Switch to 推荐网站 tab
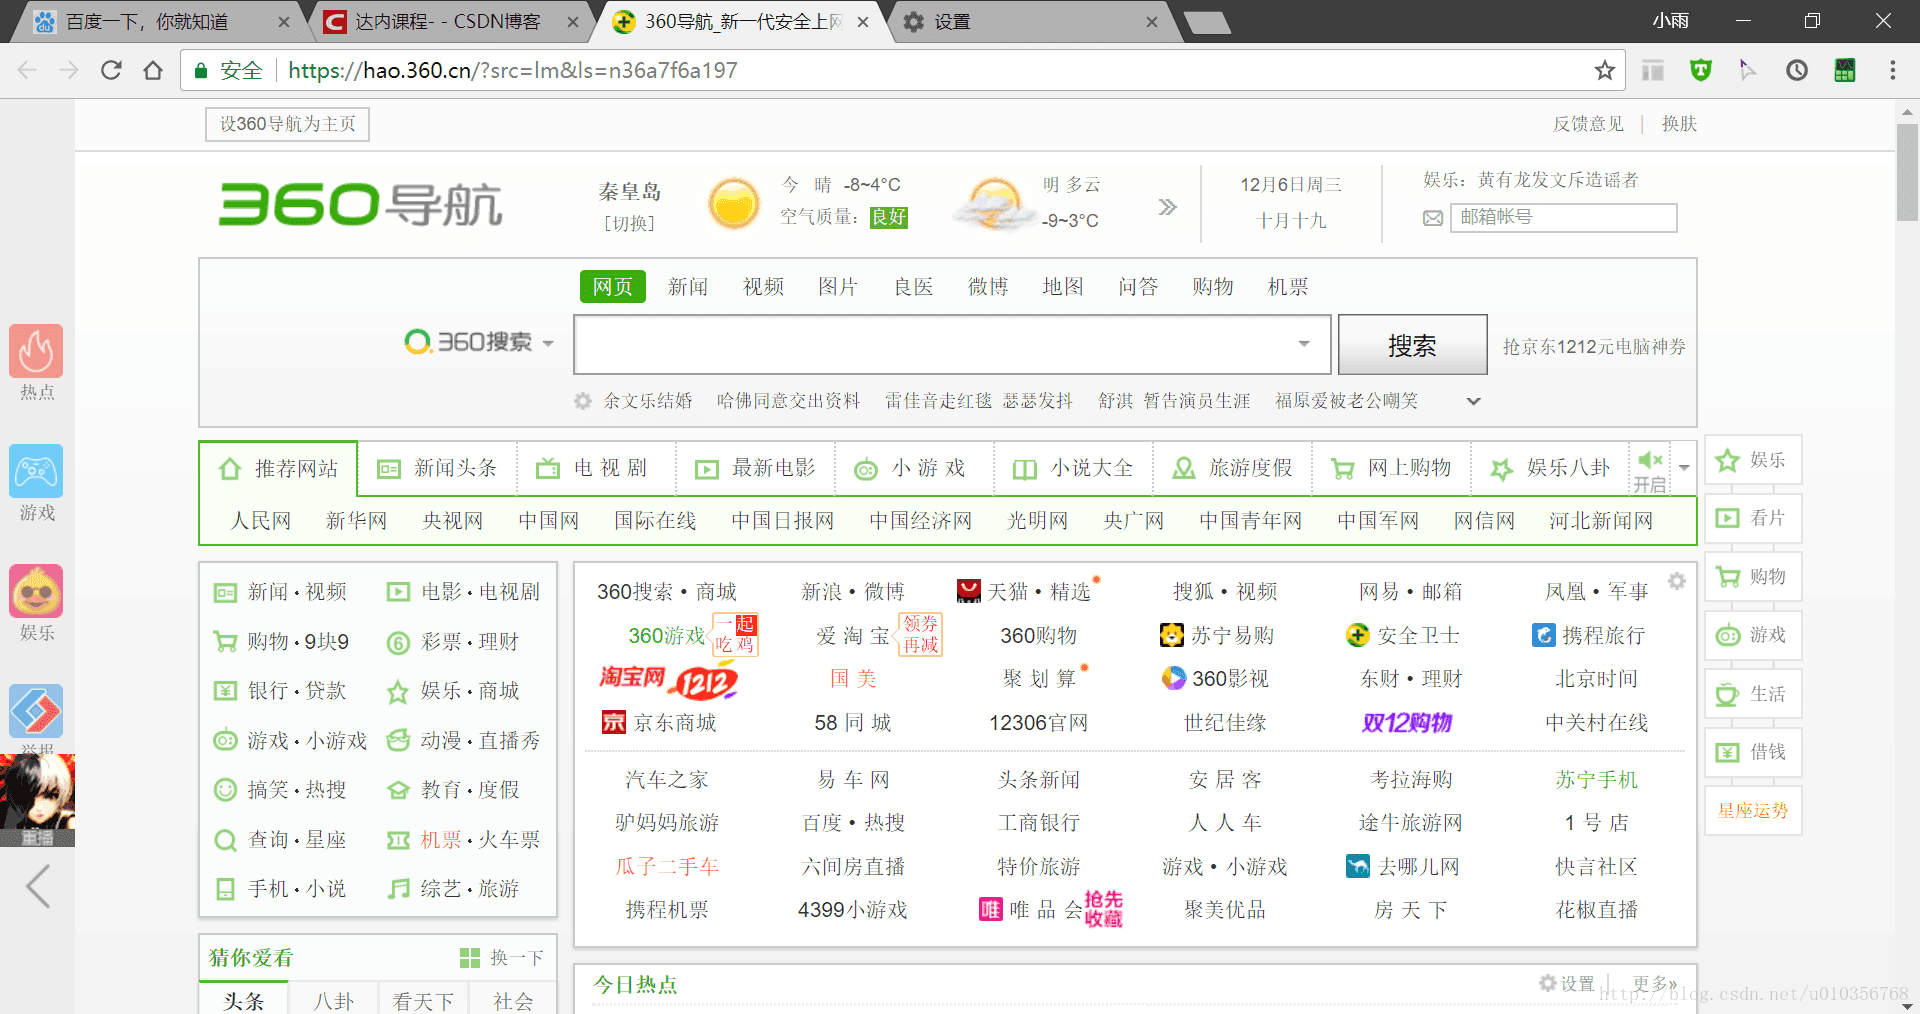This screenshot has width=1920, height=1014. [x=278, y=468]
